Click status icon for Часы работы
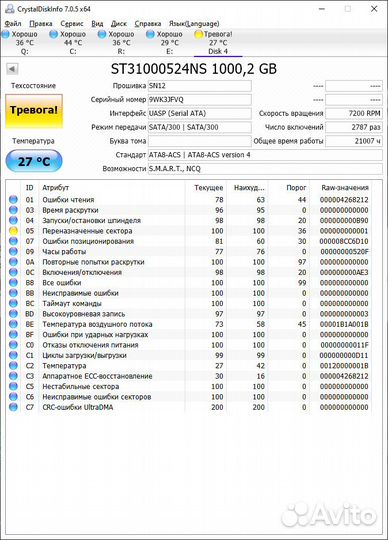 click(x=13, y=251)
